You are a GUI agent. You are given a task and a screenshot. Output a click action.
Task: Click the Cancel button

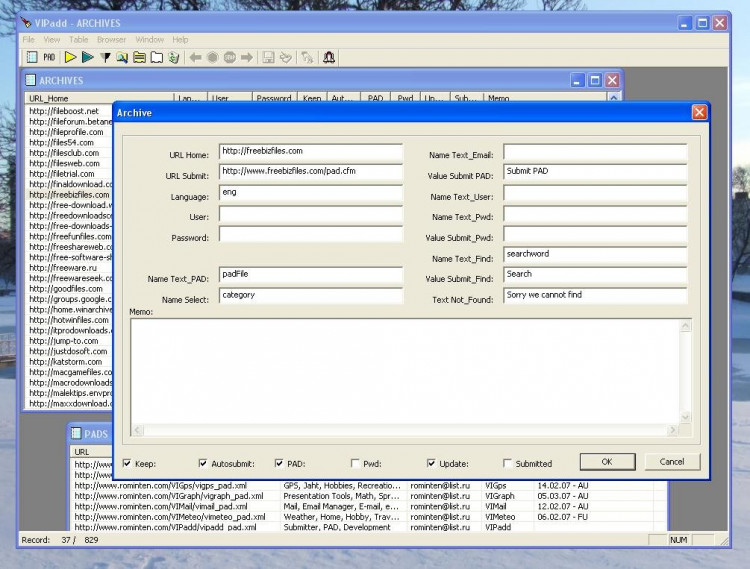point(672,462)
